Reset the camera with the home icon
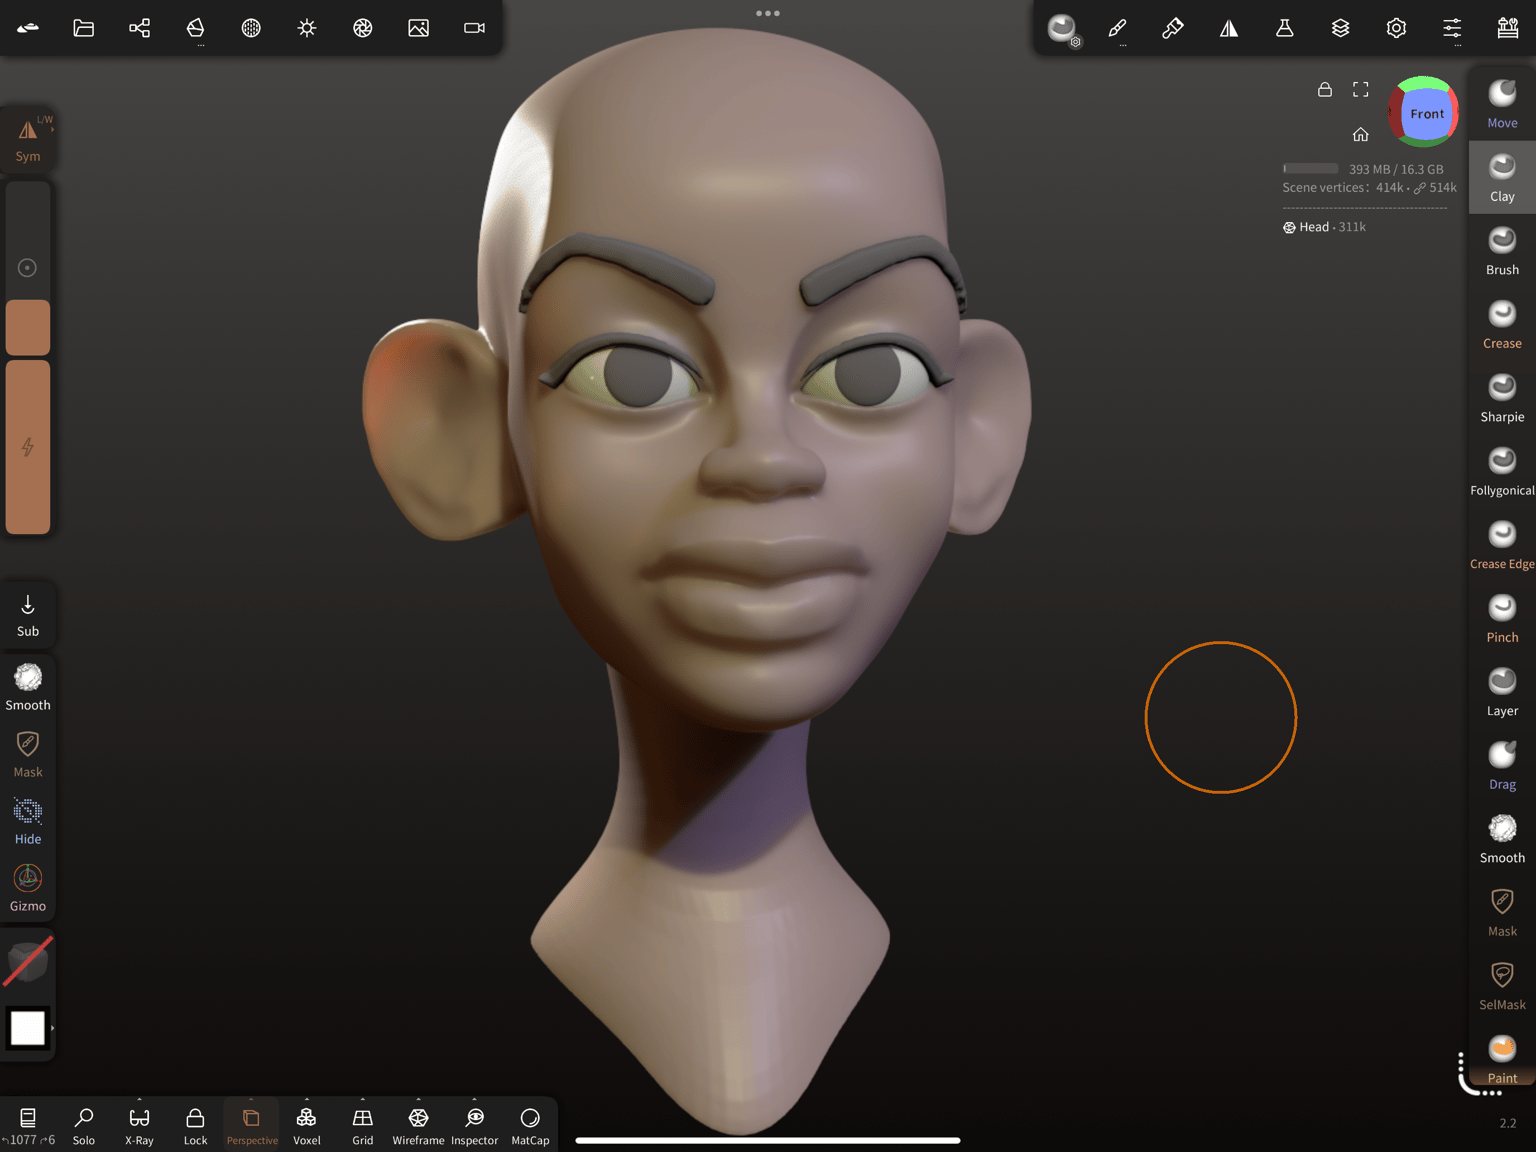 1361,134
